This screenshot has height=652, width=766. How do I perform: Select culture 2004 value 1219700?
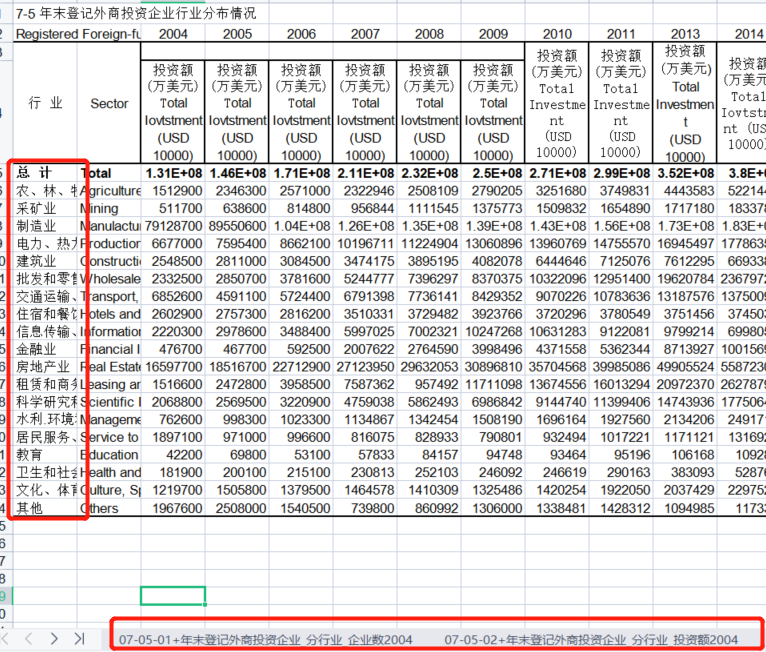click(173, 490)
